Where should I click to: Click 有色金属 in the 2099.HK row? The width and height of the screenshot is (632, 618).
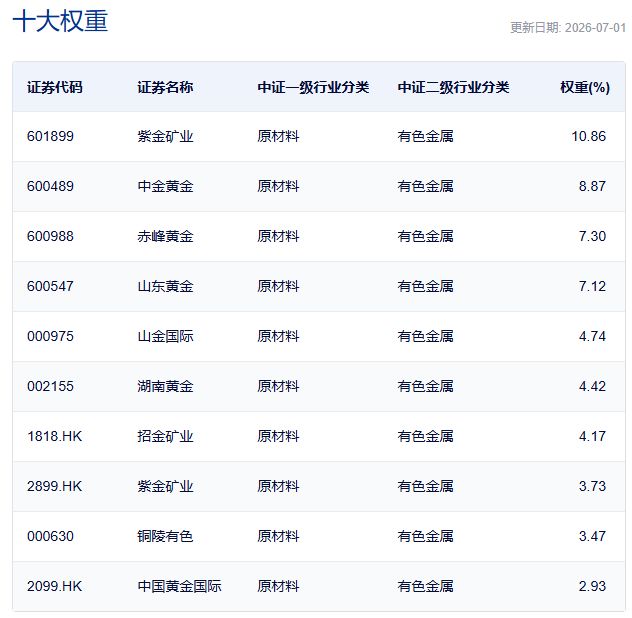[x=426, y=586]
